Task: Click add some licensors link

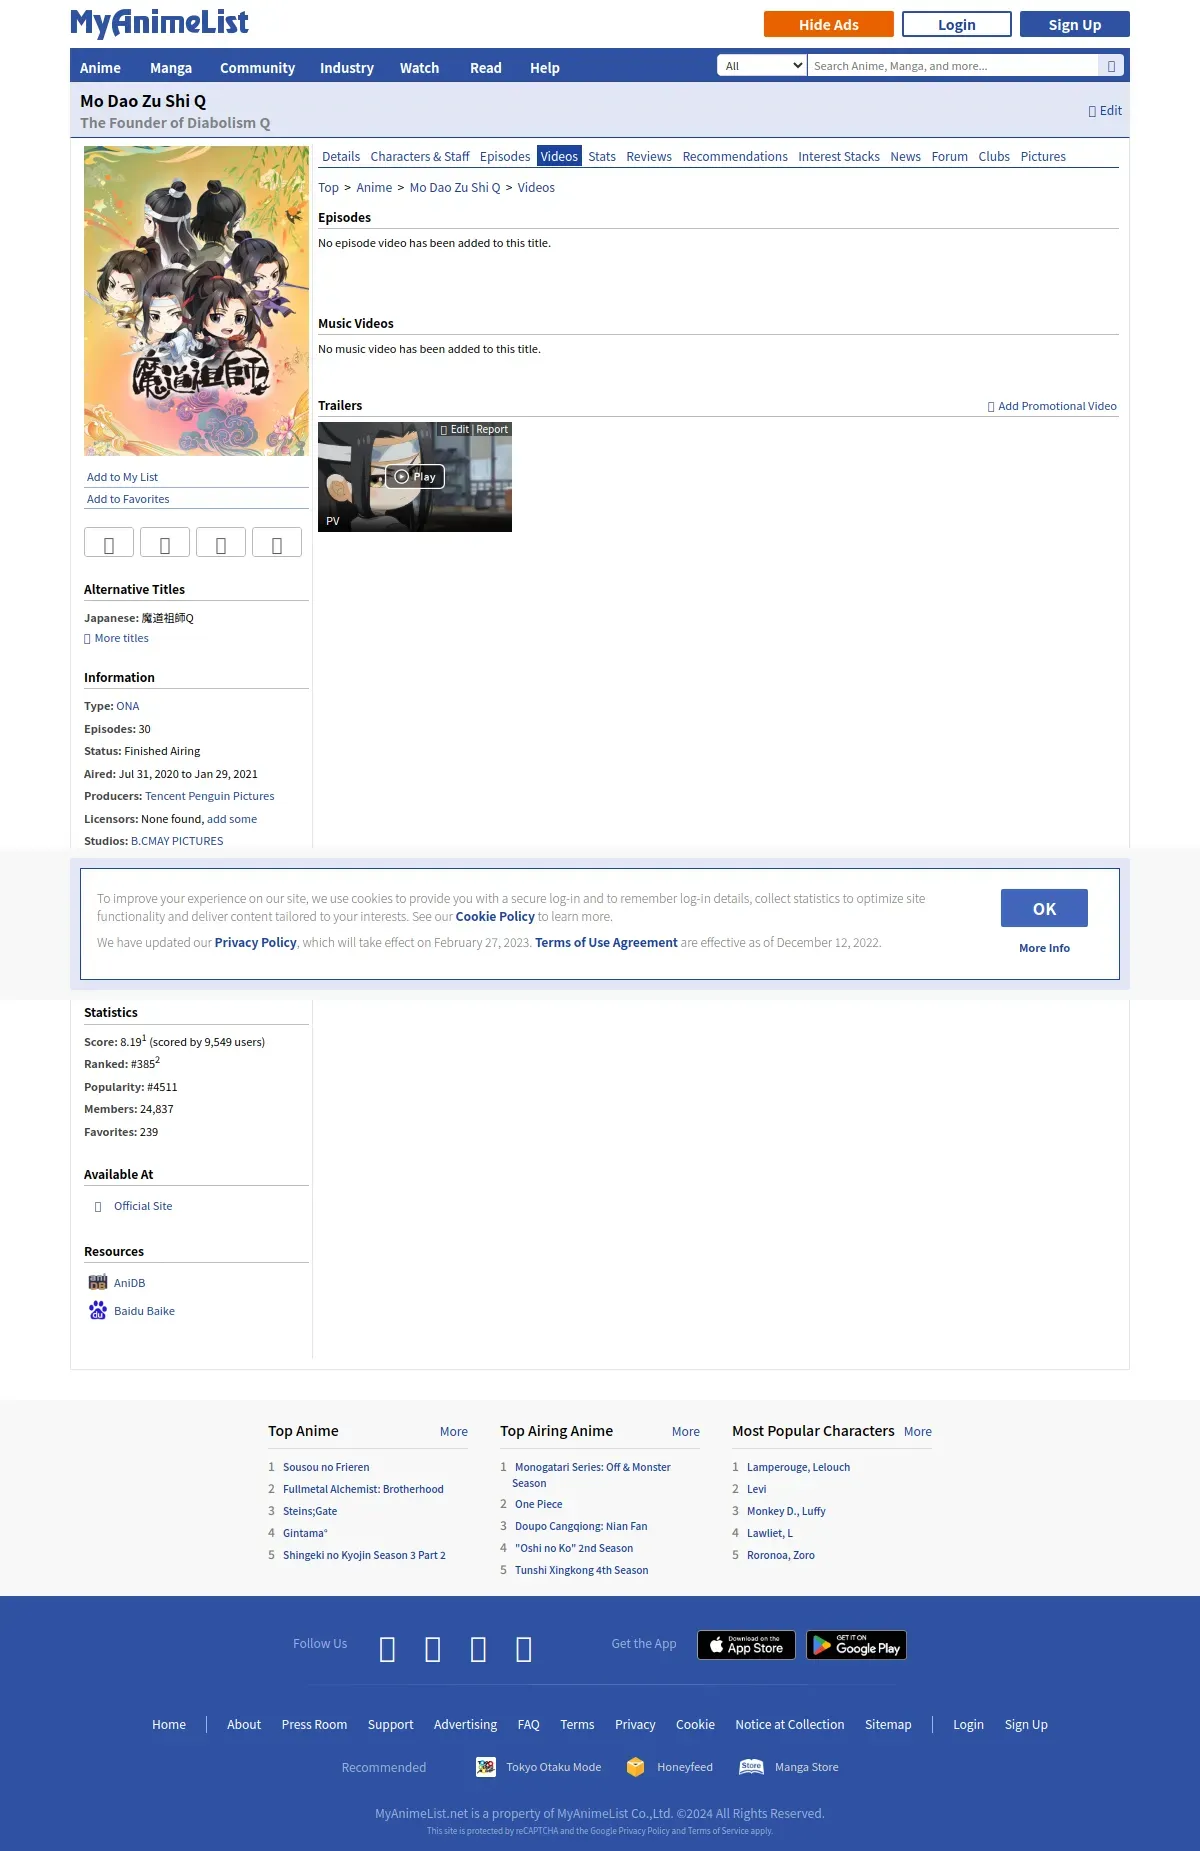Action: (232, 819)
